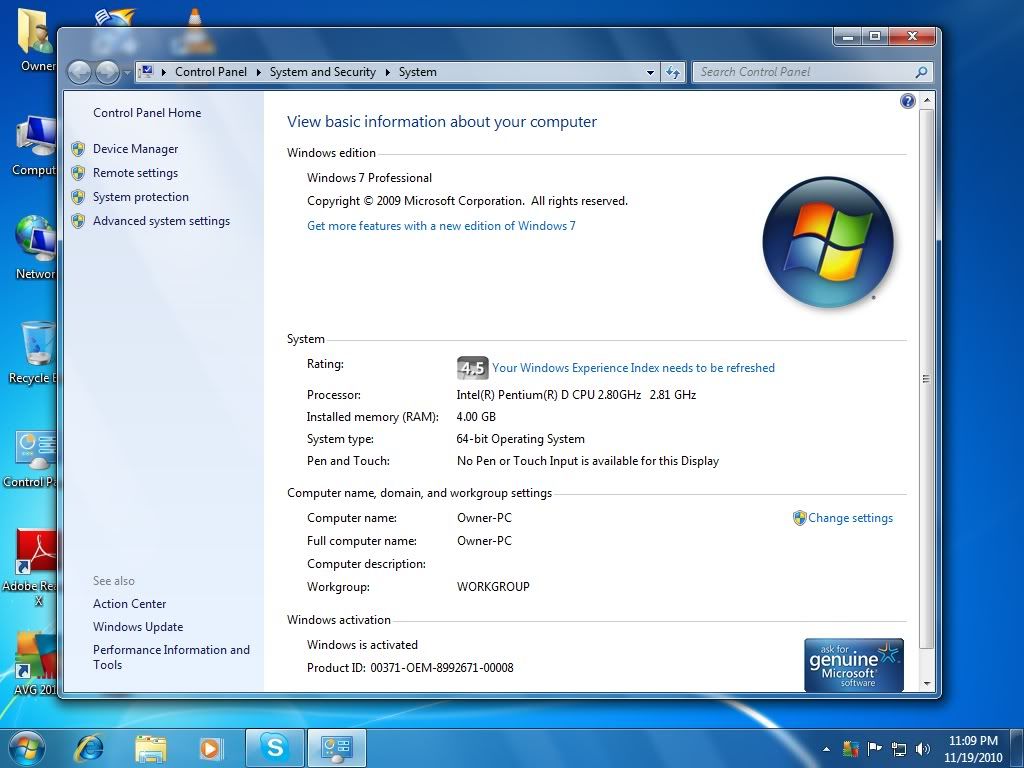This screenshot has height=768, width=1024.
Task: Open Windows Update under See also
Action: 138,627
